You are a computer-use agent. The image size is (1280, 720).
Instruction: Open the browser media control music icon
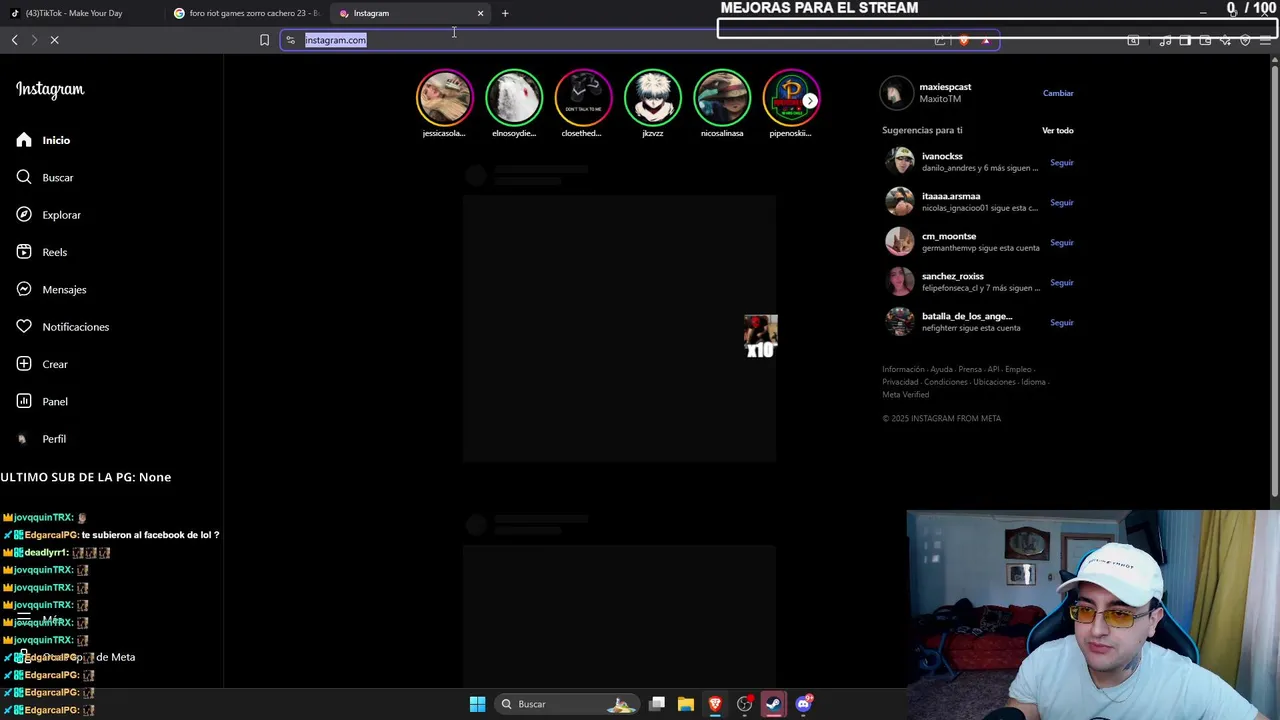pos(1165,40)
